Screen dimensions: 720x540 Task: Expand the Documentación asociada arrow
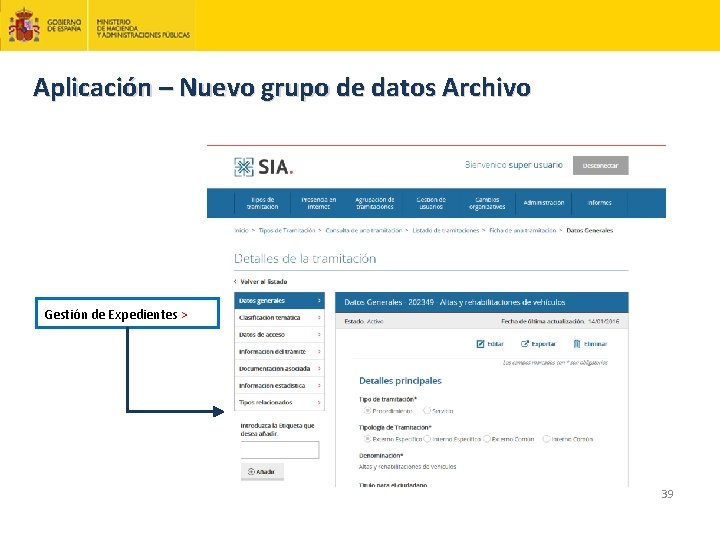[x=319, y=369]
